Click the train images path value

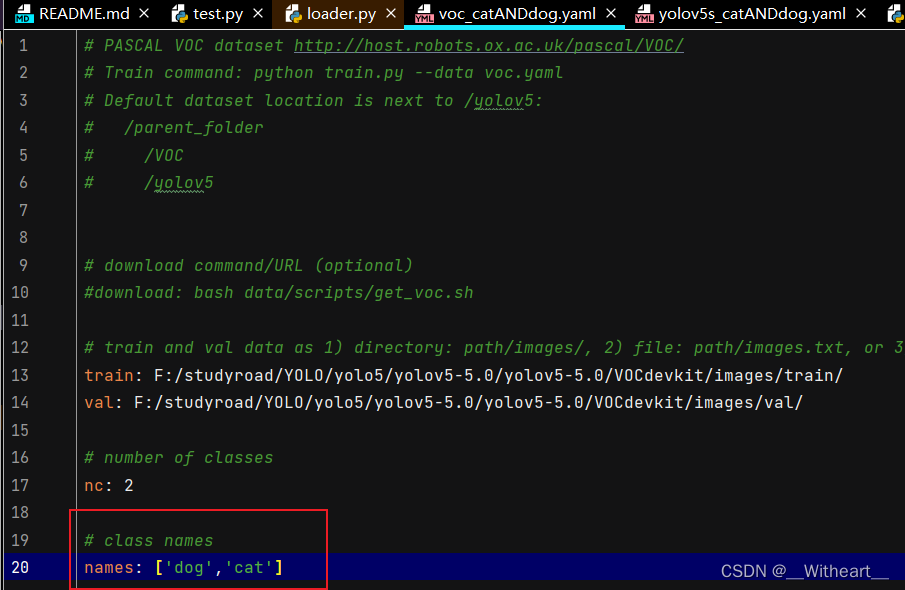point(498,375)
